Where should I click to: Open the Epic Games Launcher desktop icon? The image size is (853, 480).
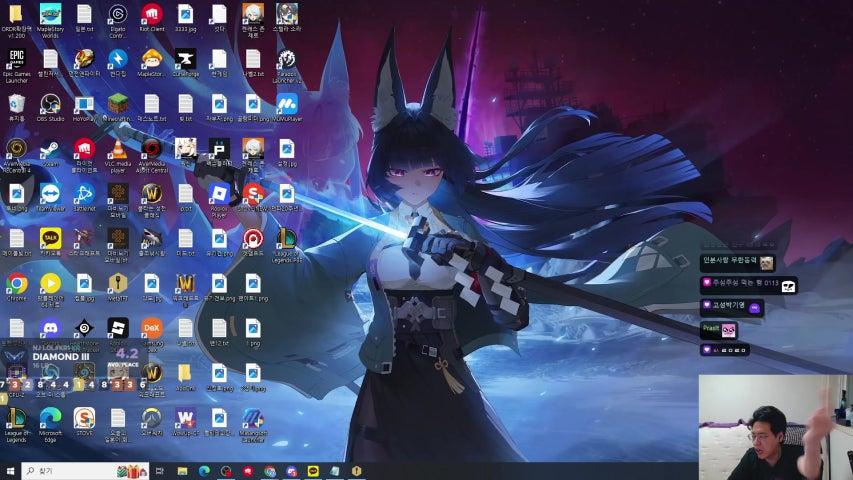[x=17, y=59]
